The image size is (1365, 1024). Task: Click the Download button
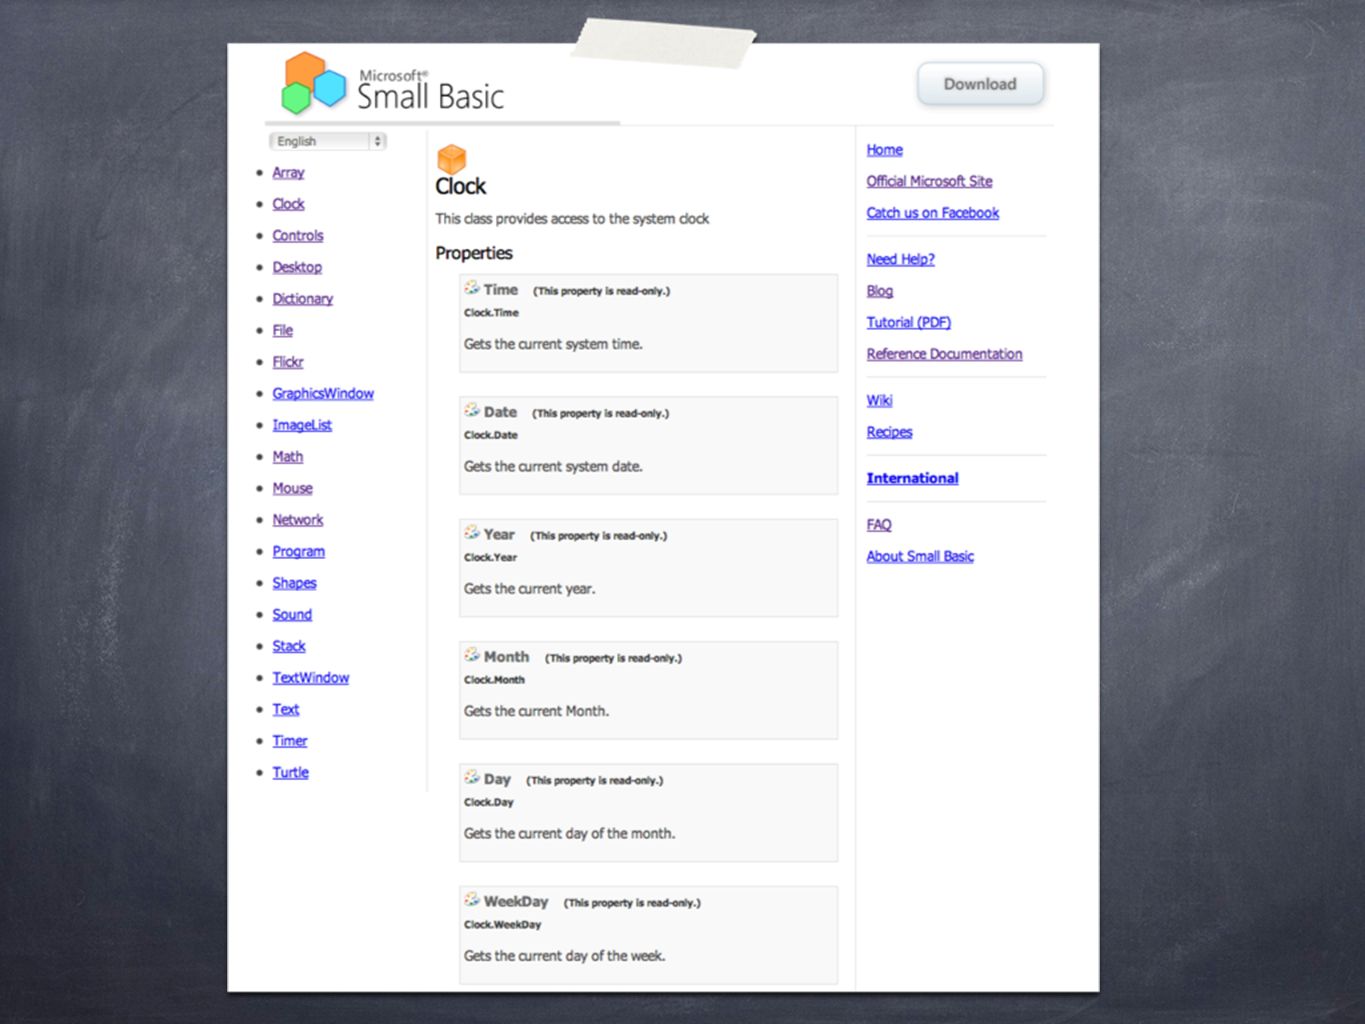click(980, 84)
